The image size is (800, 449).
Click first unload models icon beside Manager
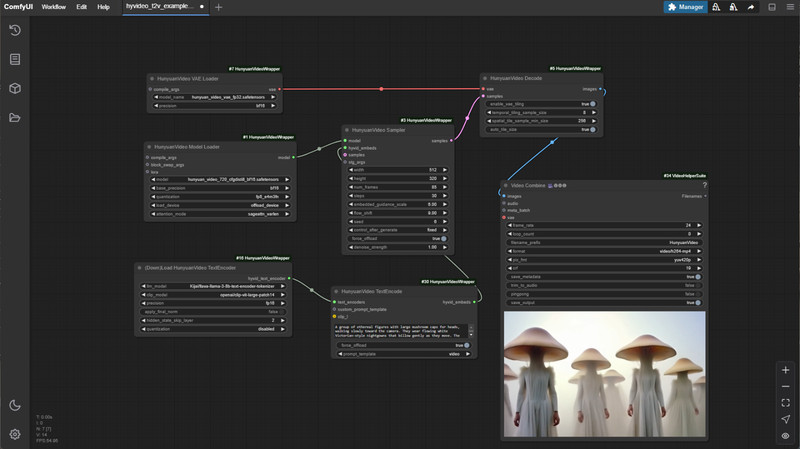coord(716,7)
